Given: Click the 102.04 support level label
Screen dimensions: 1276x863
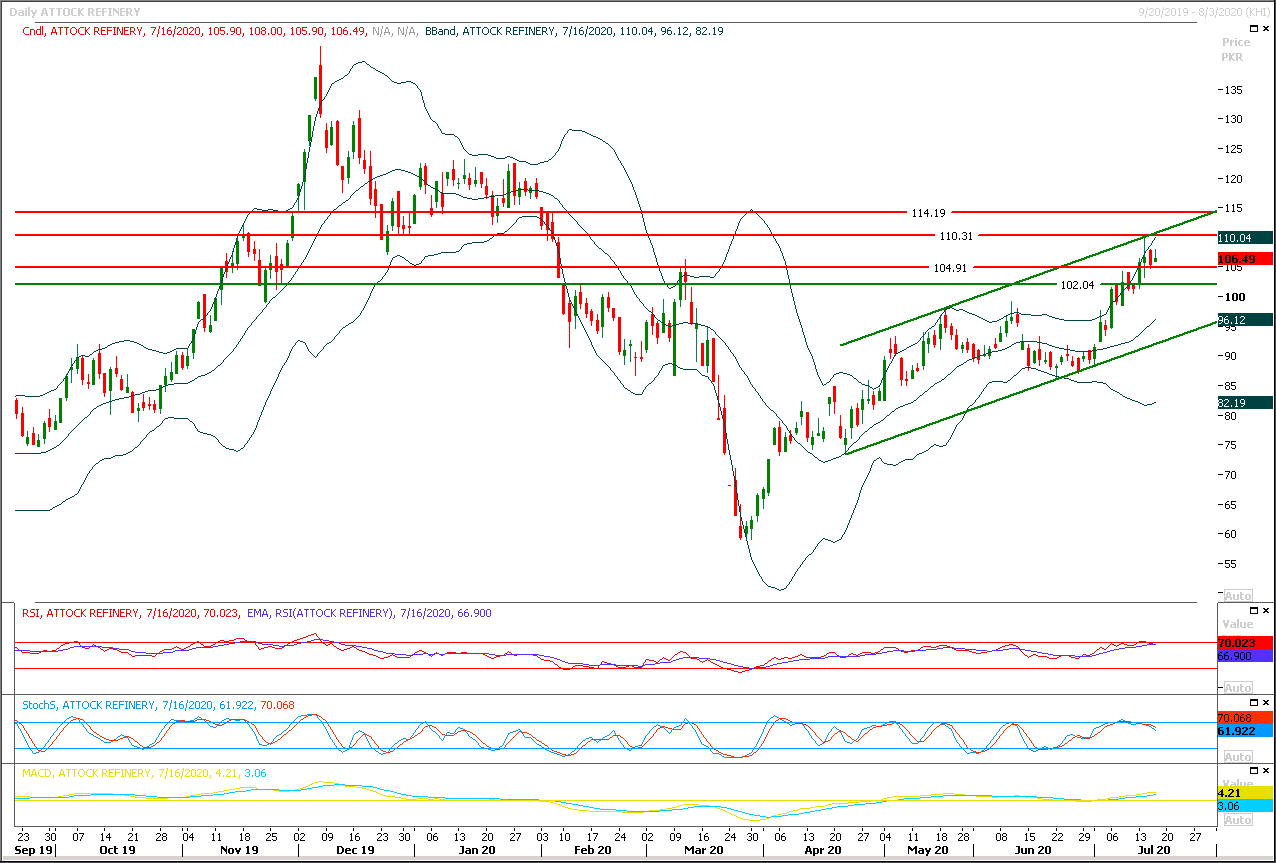Looking at the screenshot, I should click(x=1078, y=285).
